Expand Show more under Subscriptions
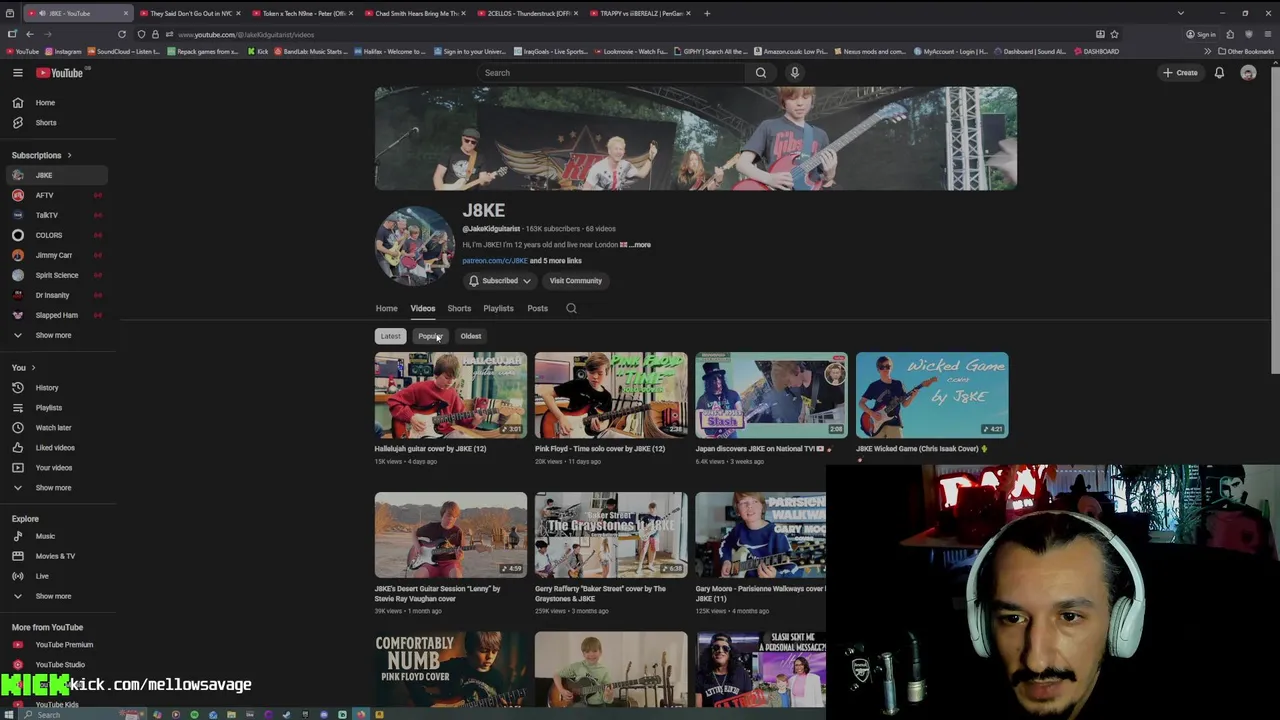1280x720 pixels. tap(58, 335)
